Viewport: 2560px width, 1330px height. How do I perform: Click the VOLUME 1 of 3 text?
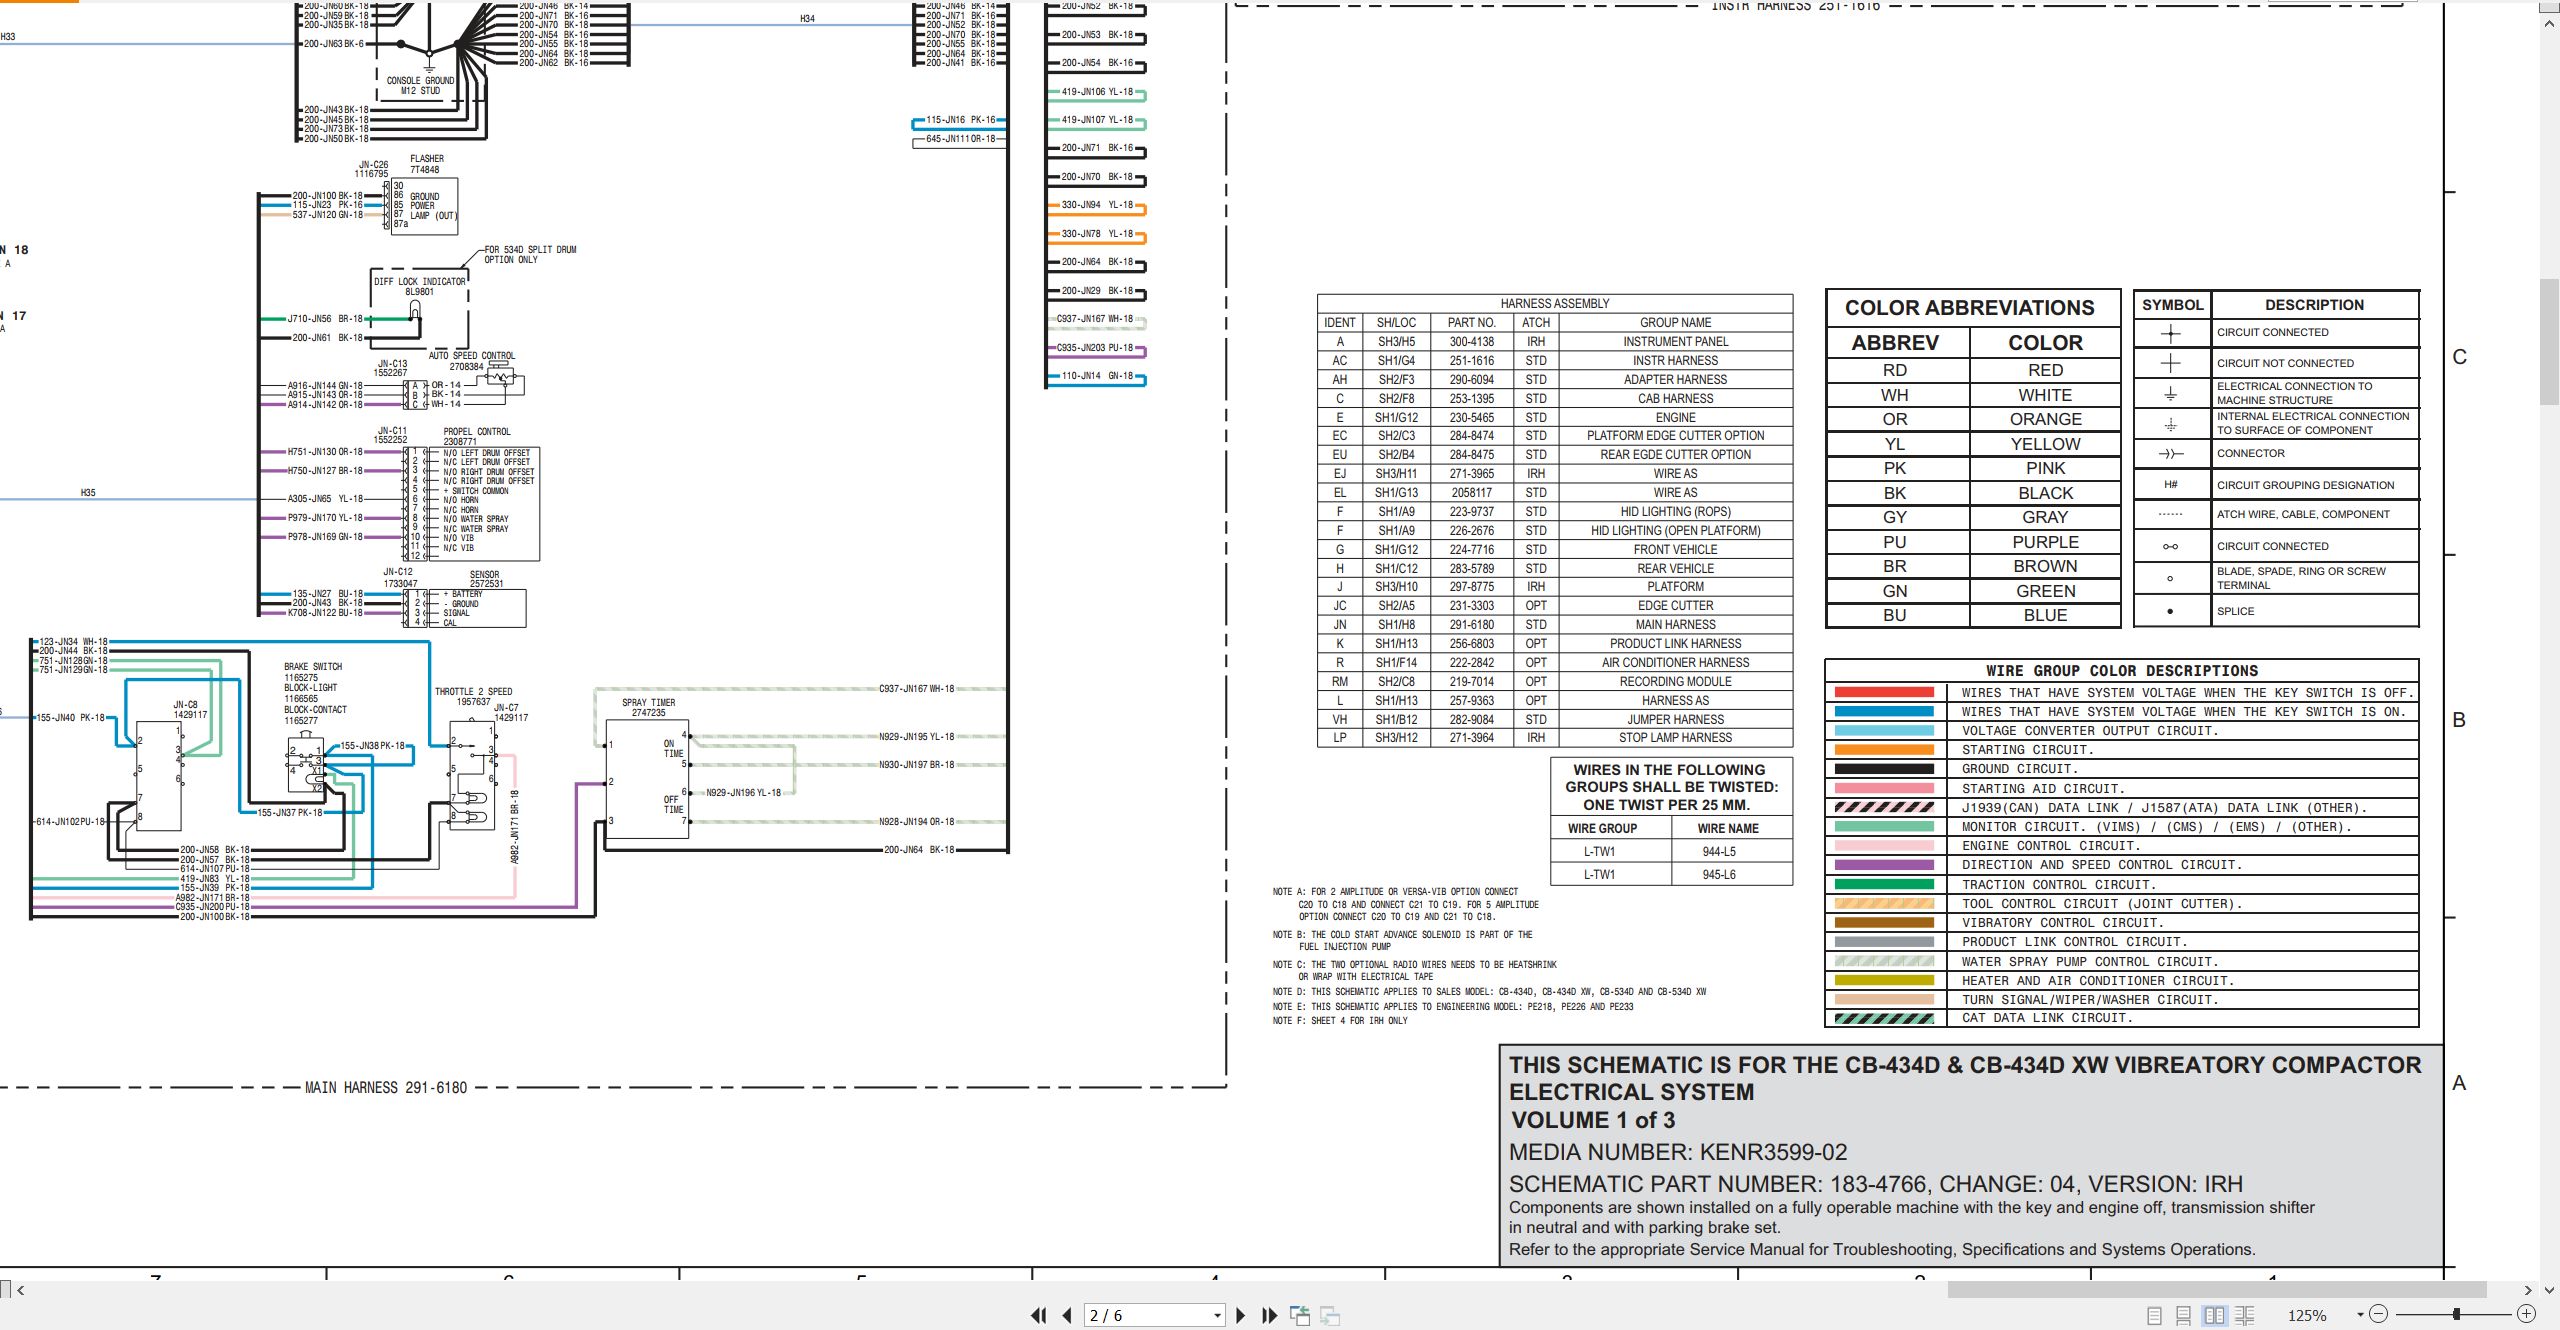click(x=1593, y=1120)
